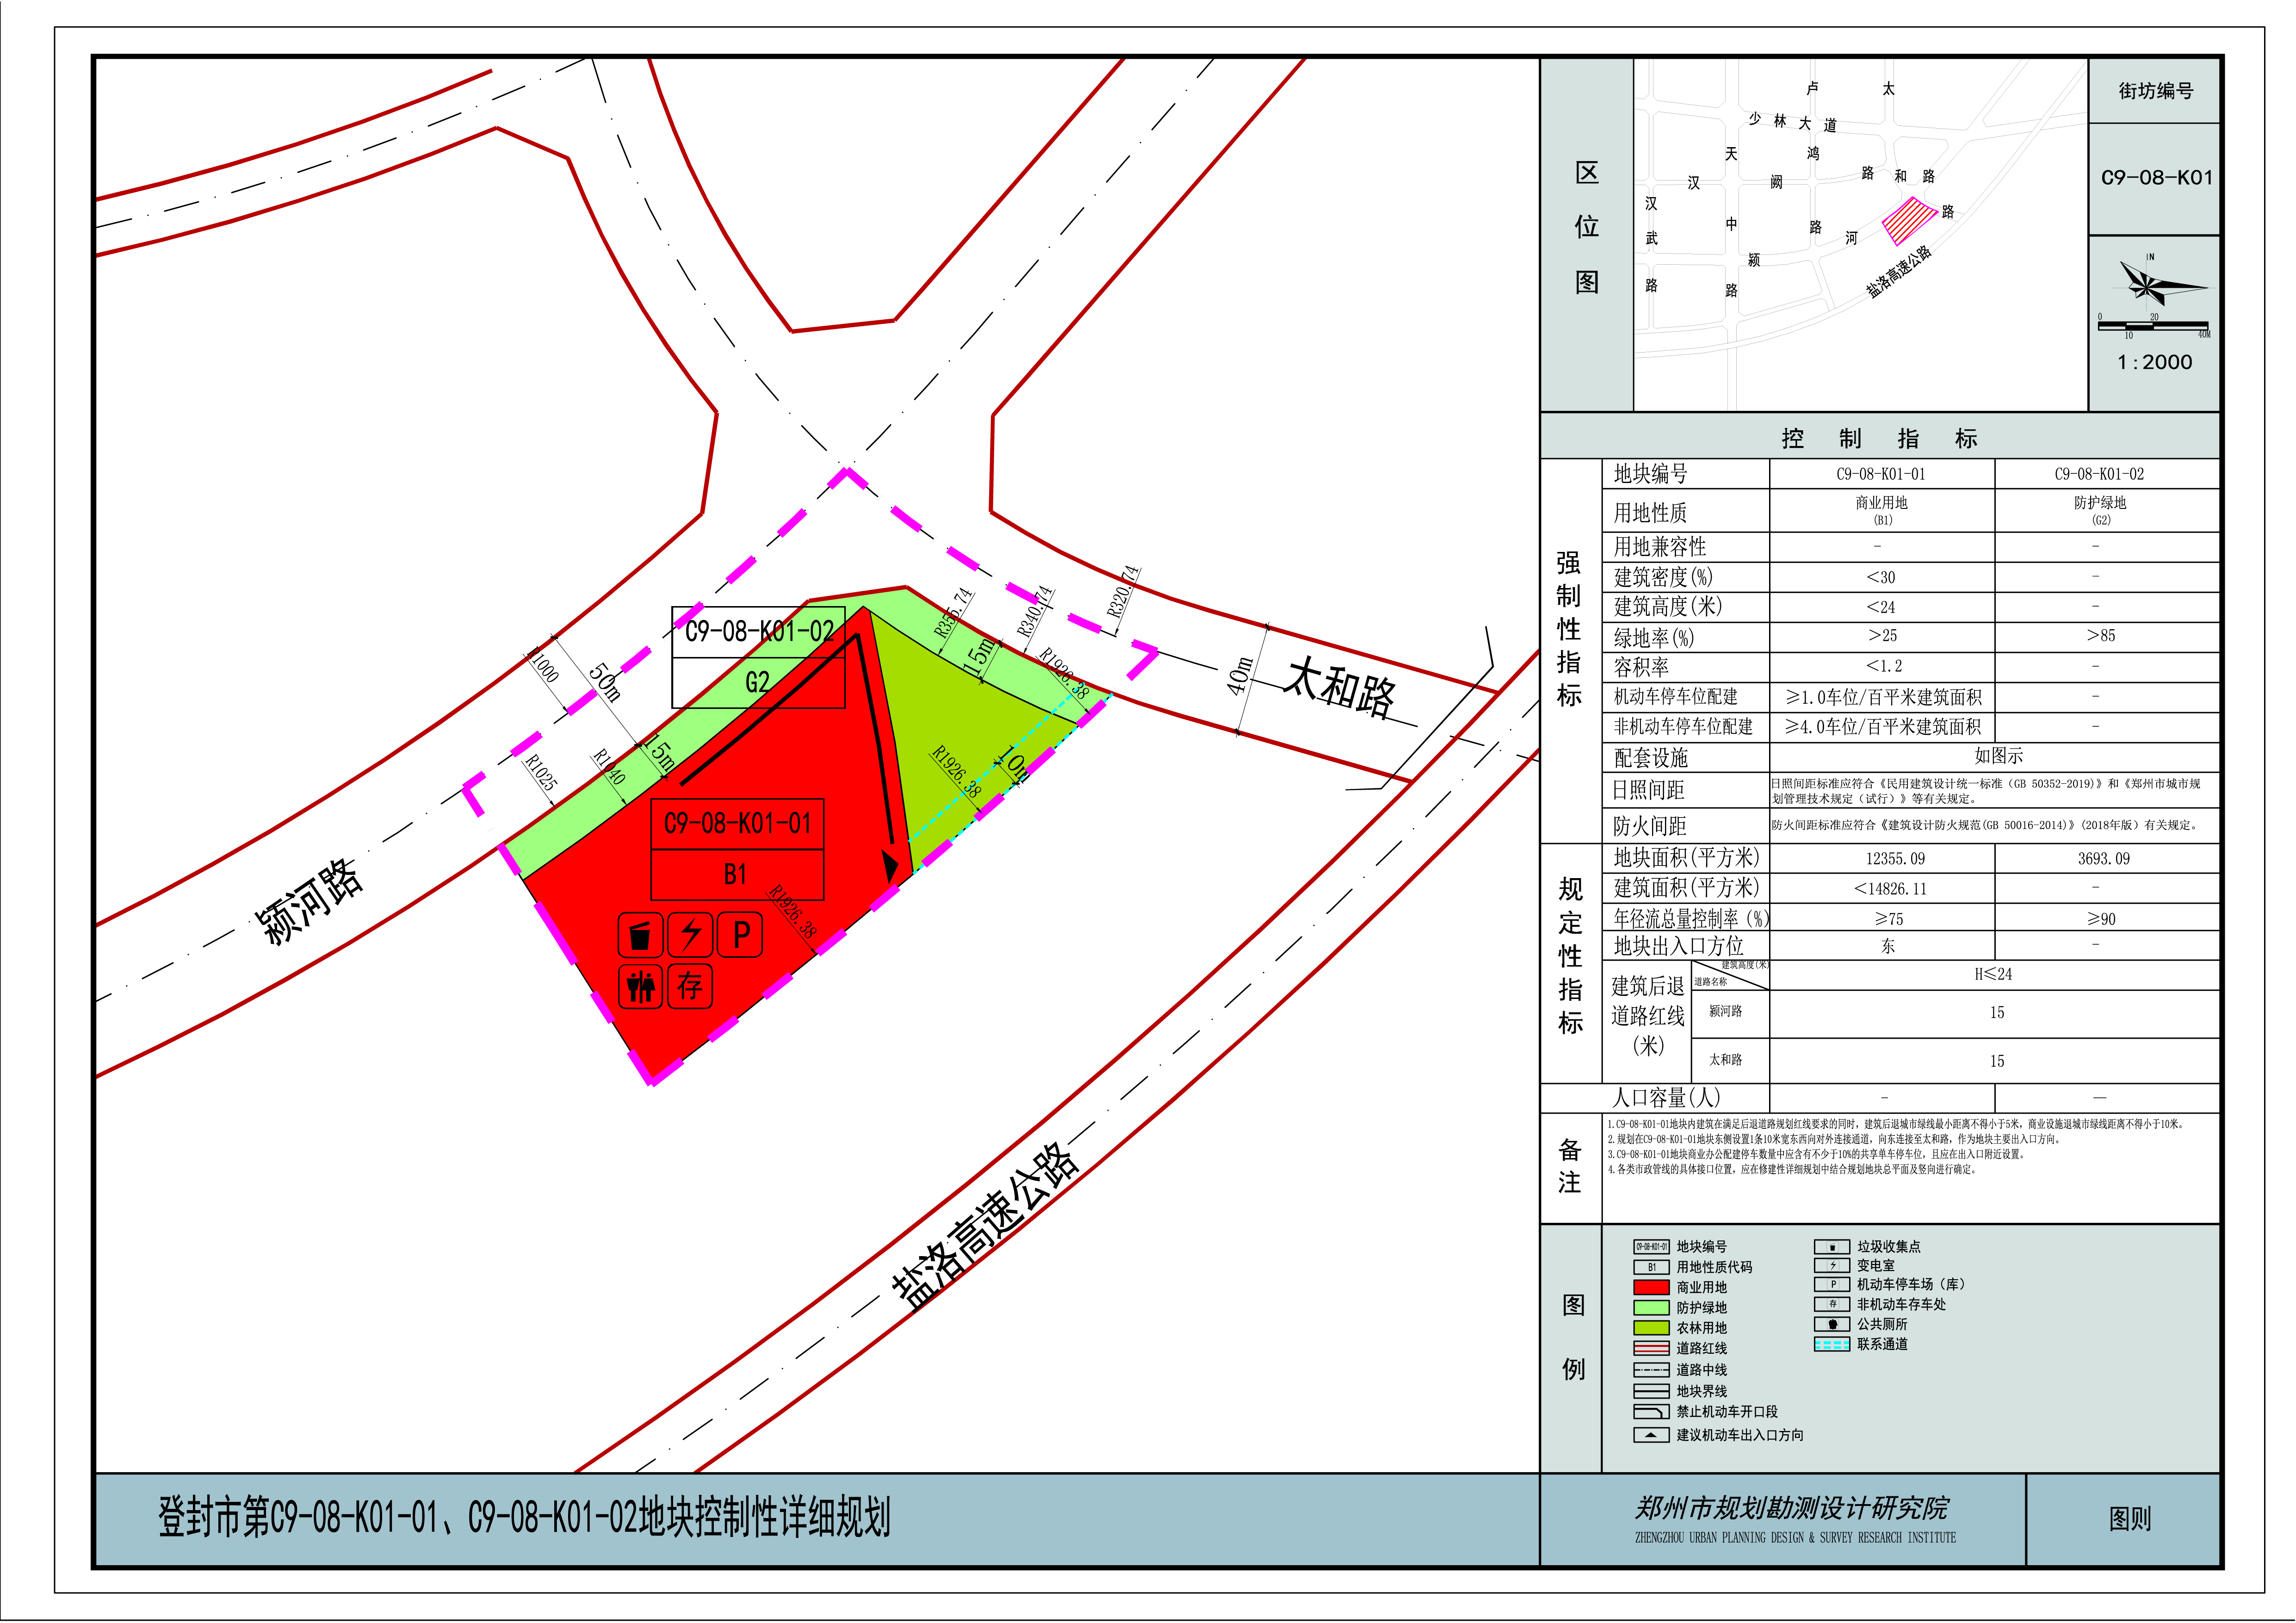Click the 控制指标 table header
This screenshot has width=2296, height=1623.
click(1879, 439)
